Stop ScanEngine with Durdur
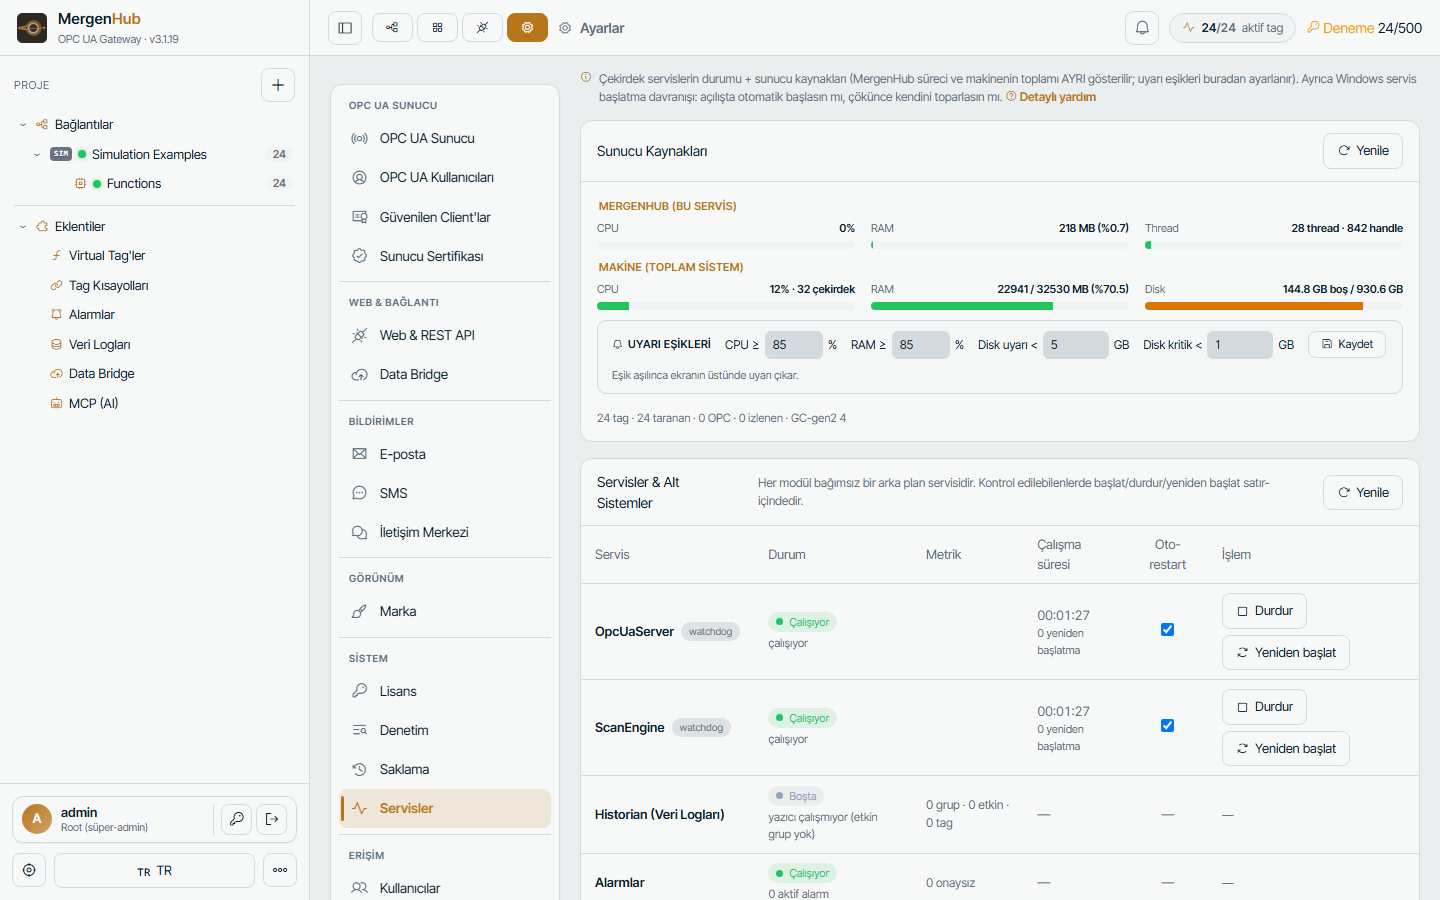Viewport: 1440px width, 900px height. tap(1264, 707)
